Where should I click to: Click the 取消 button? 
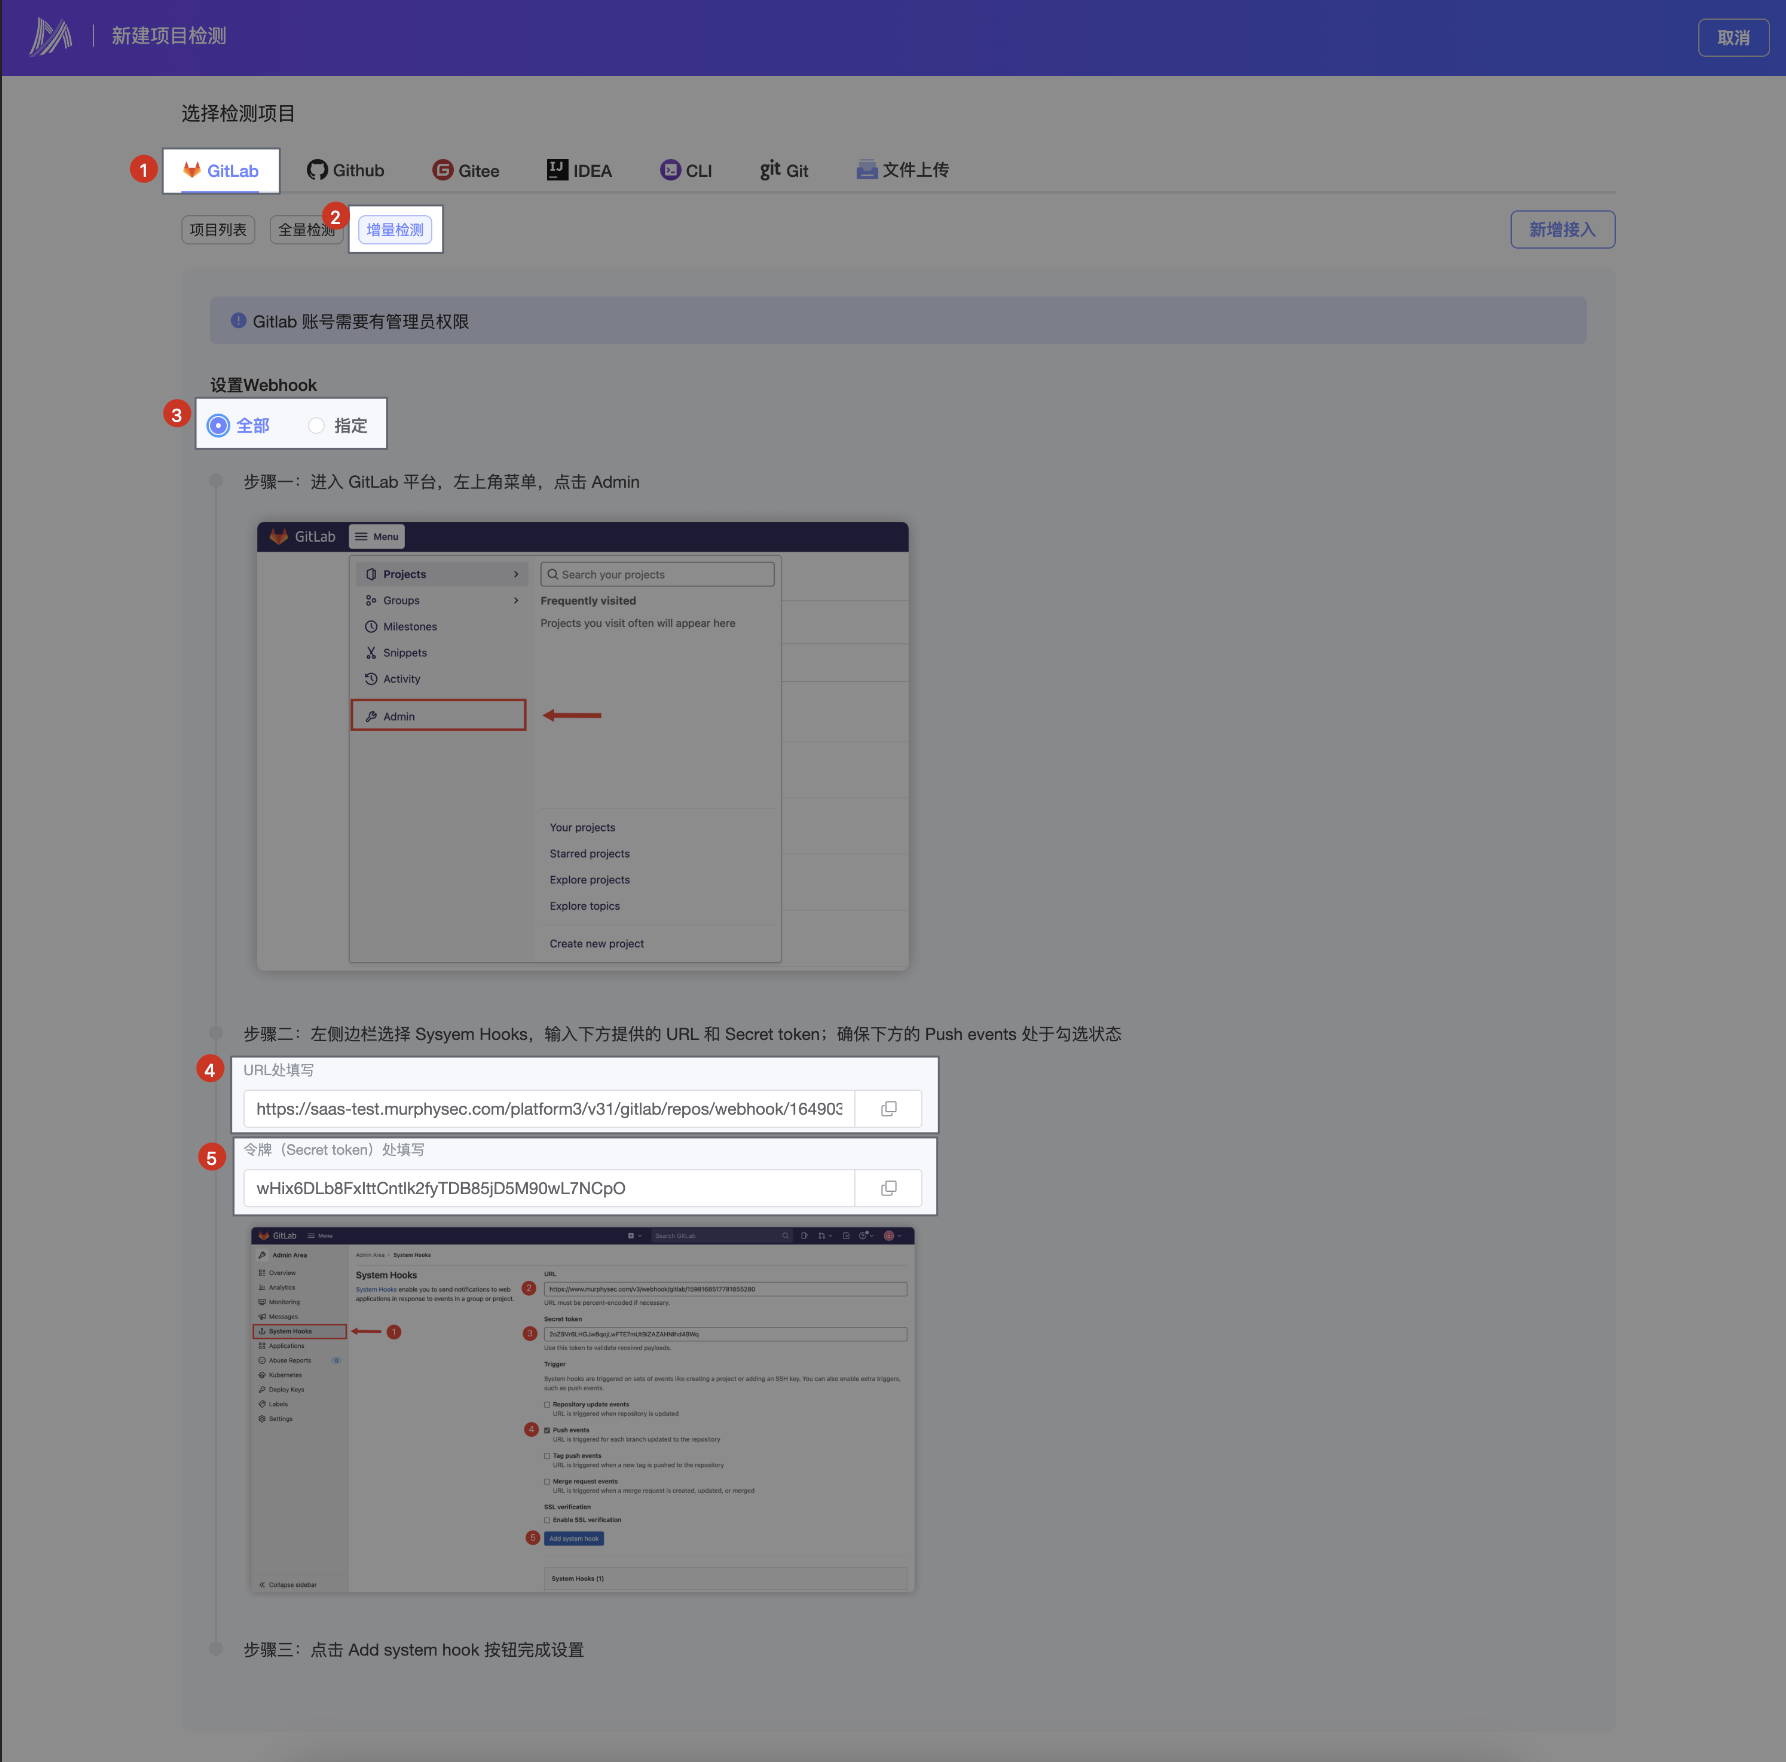1733,37
